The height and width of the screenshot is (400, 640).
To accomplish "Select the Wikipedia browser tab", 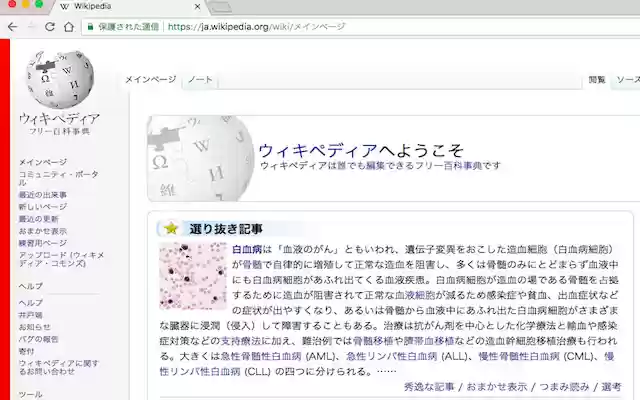I will pos(130,7).
